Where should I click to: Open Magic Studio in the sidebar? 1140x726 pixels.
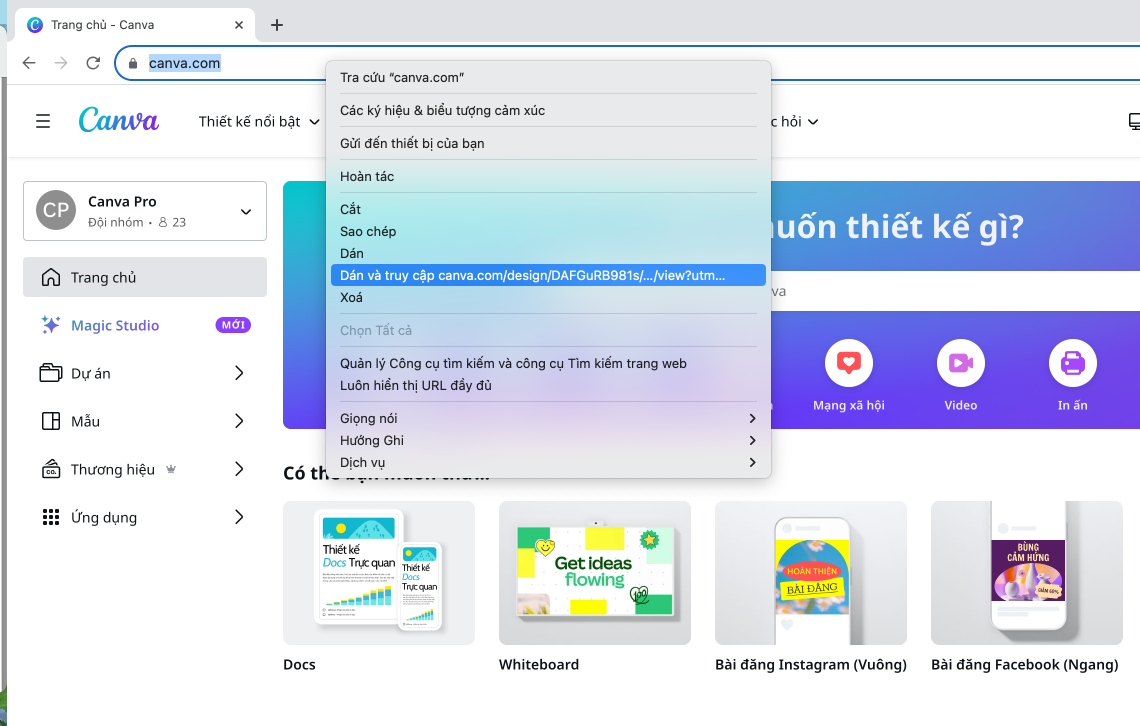(145, 325)
